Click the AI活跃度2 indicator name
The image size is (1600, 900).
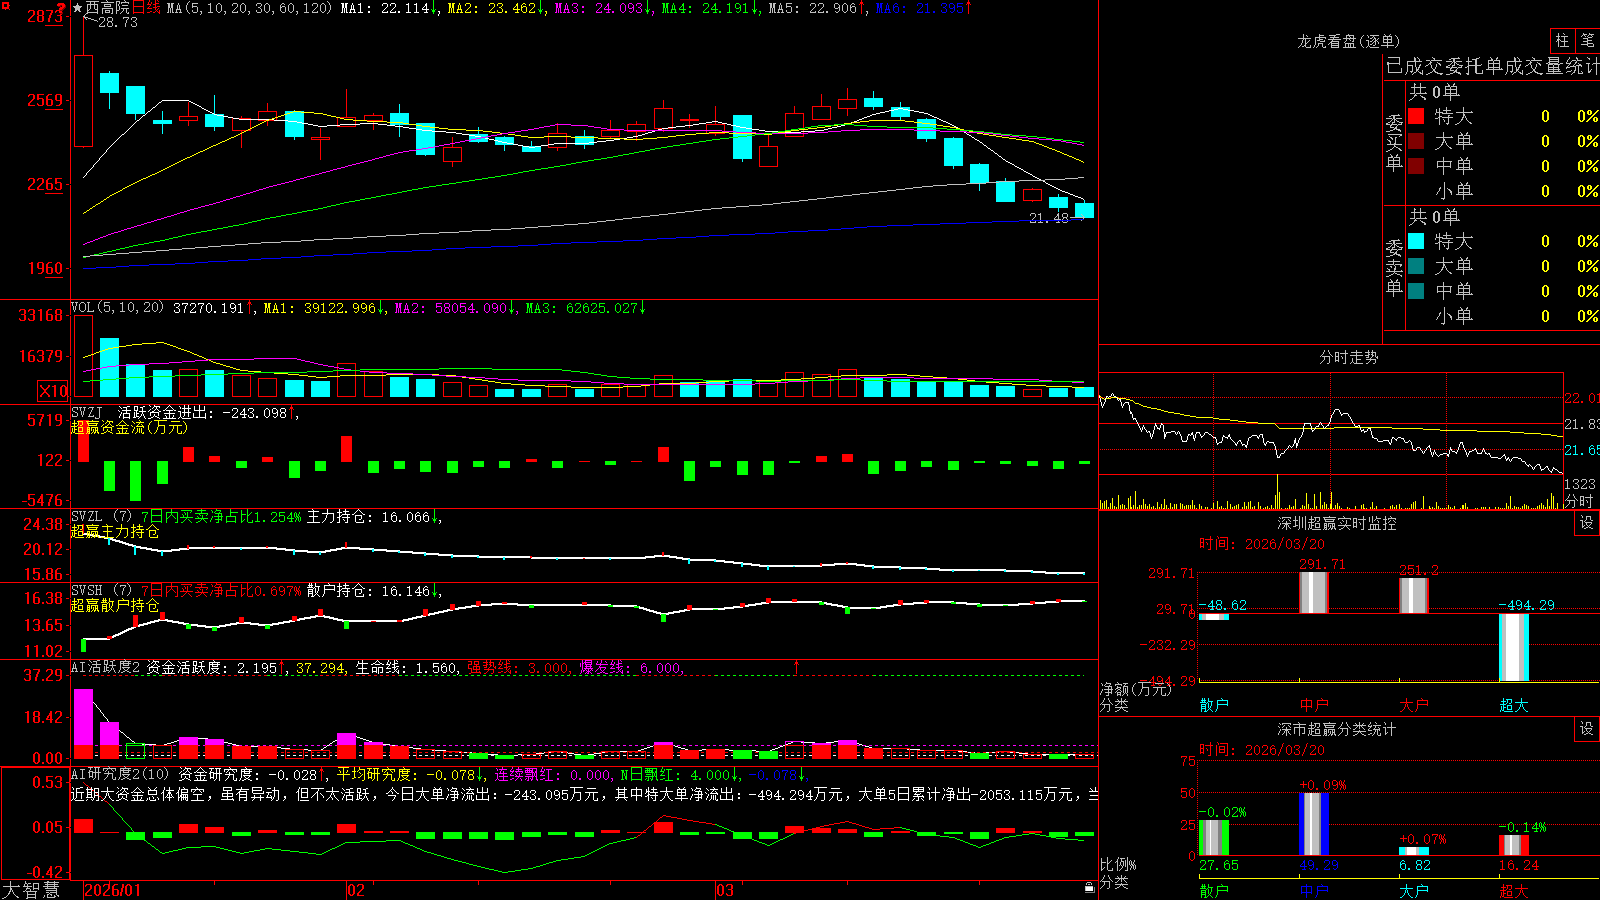[x=106, y=668]
